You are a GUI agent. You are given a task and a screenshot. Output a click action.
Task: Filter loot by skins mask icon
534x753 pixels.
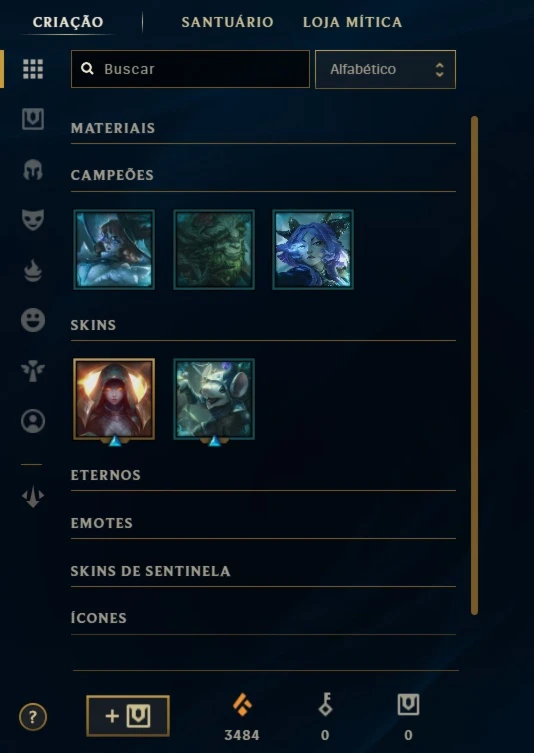33,220
